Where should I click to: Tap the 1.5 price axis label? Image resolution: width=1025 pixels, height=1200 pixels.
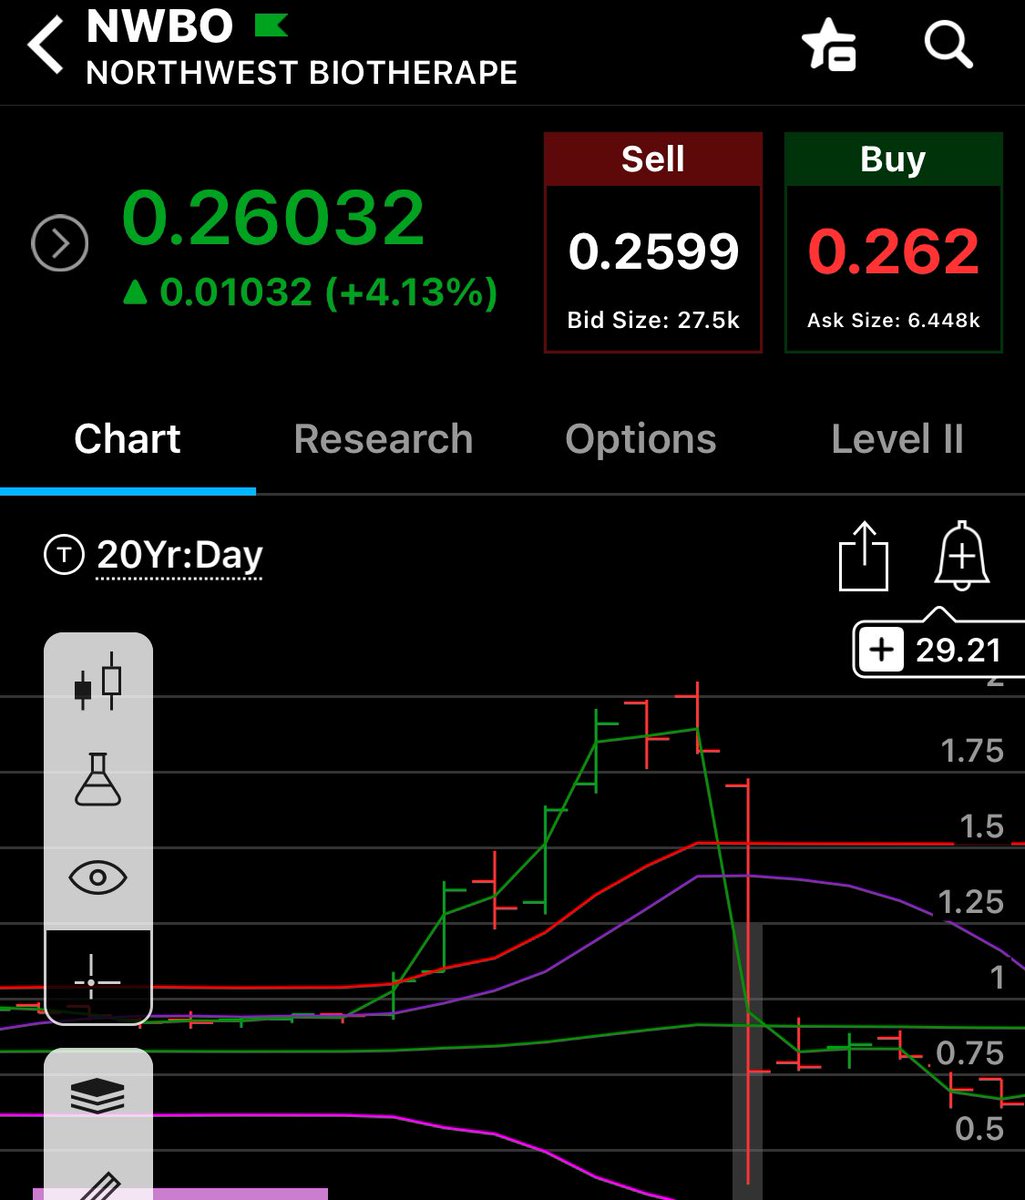click(981, 827)
